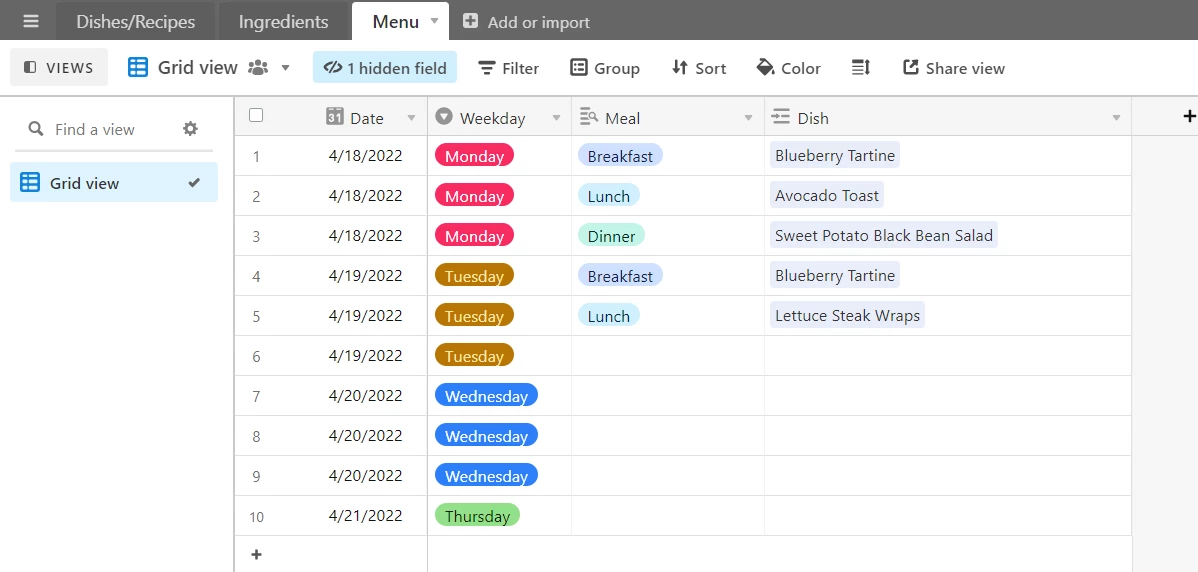Open the 1 hidden field menu
The image size is (1198, 572).
click(385, 67)
